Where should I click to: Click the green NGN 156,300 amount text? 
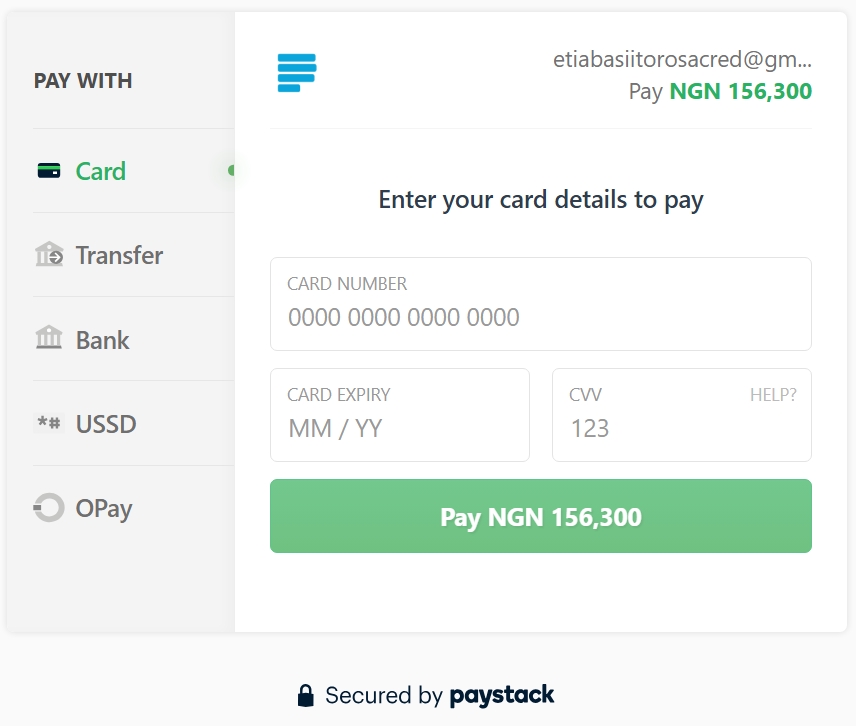click(740, 91)
